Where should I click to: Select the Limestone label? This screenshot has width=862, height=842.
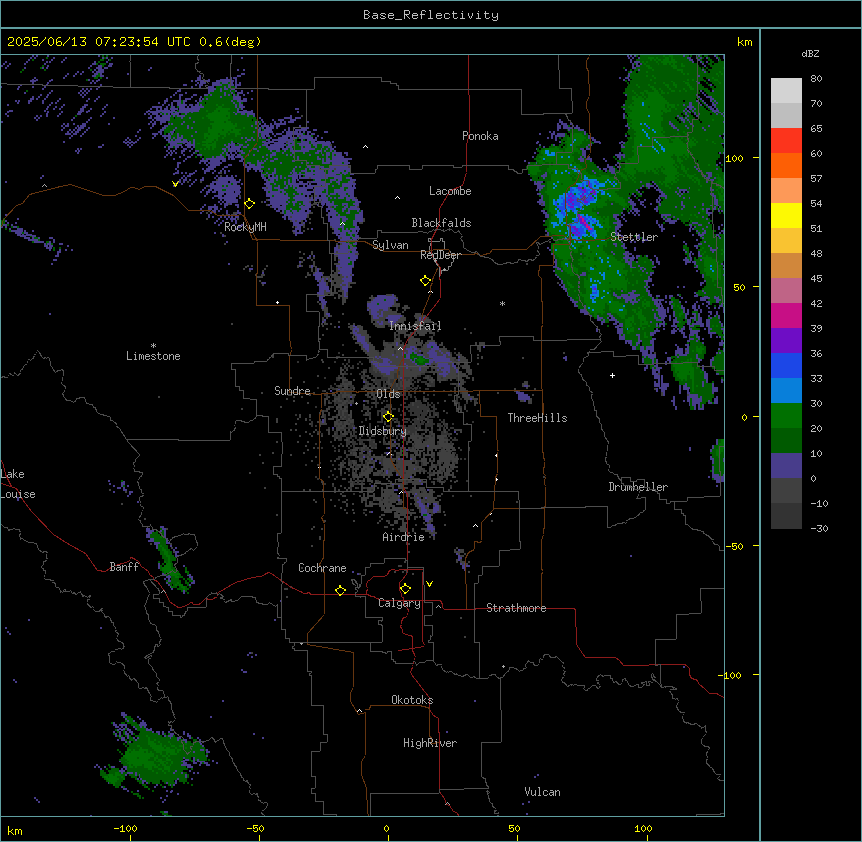point(153,356)
